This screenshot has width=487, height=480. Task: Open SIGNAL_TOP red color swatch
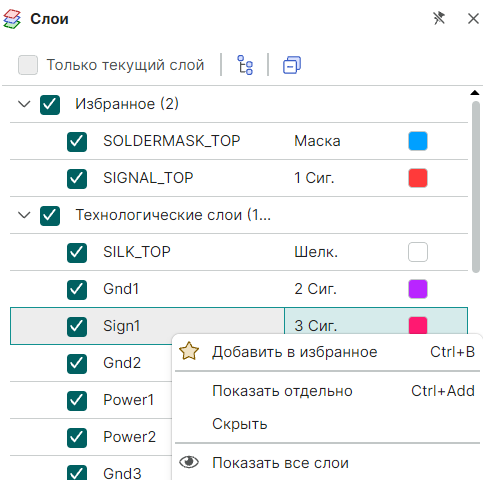pos(418,178)
